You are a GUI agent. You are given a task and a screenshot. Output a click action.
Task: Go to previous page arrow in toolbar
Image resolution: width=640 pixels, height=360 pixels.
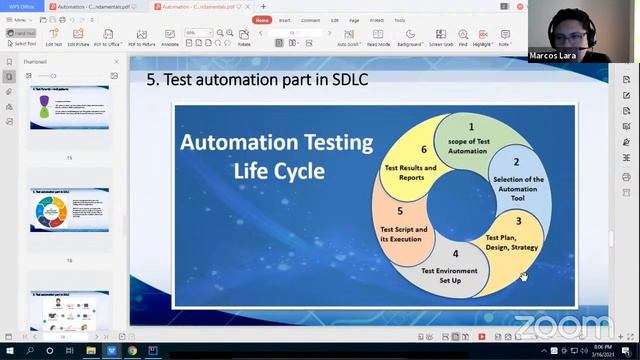point(261,33)
